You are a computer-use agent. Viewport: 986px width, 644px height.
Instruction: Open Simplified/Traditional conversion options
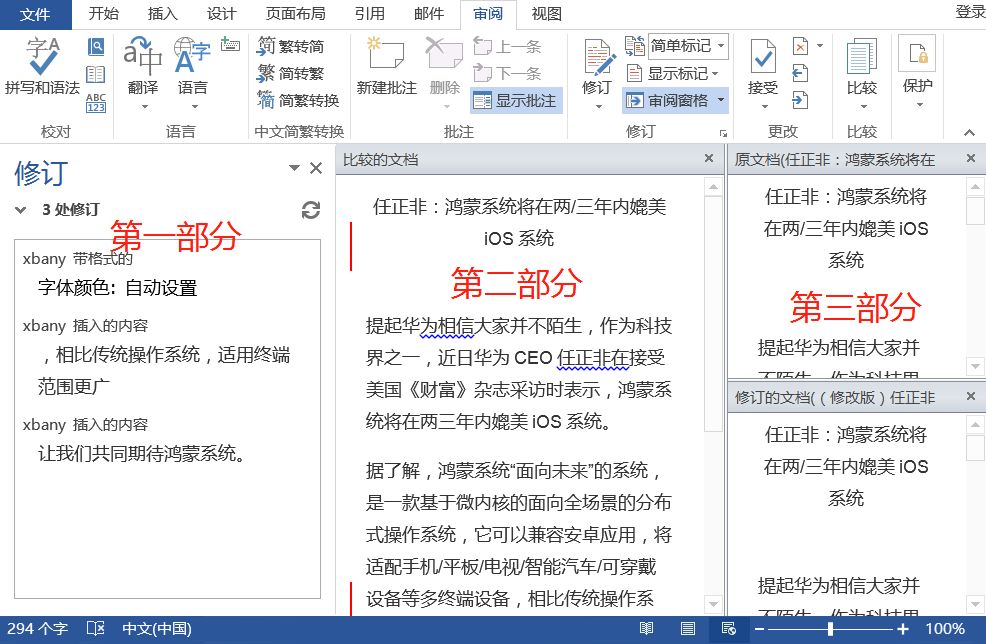(x=298, y=100)
